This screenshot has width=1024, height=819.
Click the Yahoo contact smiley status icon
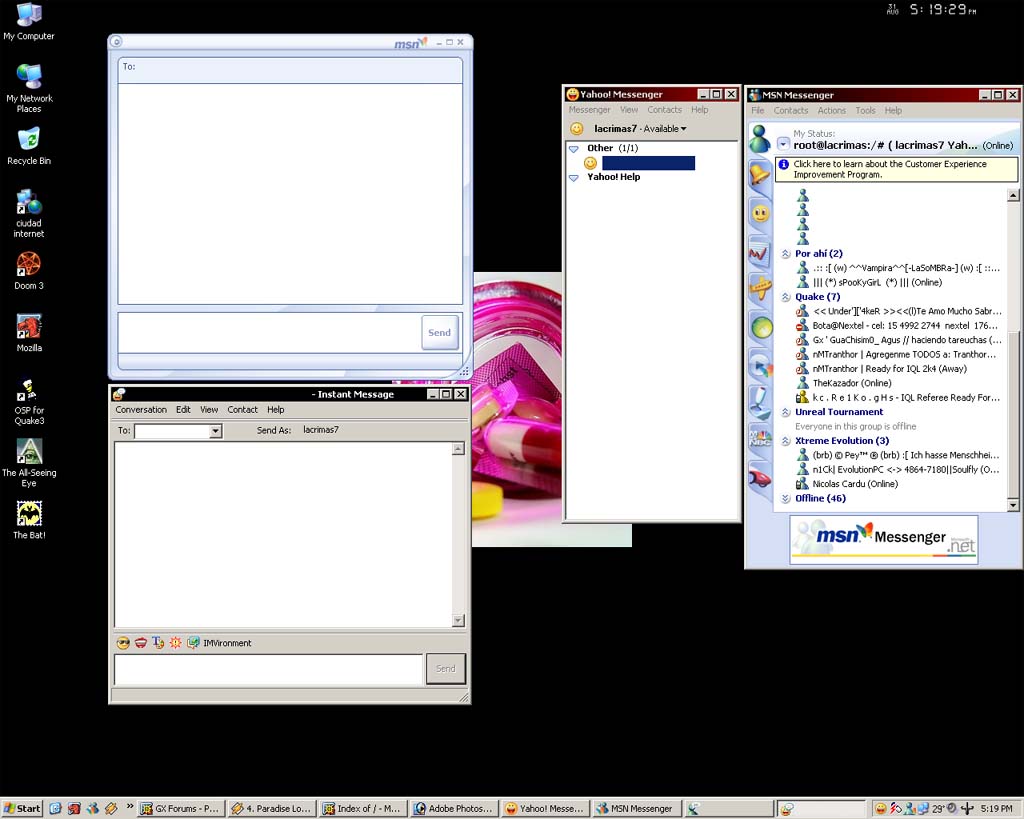click(590, 163)
